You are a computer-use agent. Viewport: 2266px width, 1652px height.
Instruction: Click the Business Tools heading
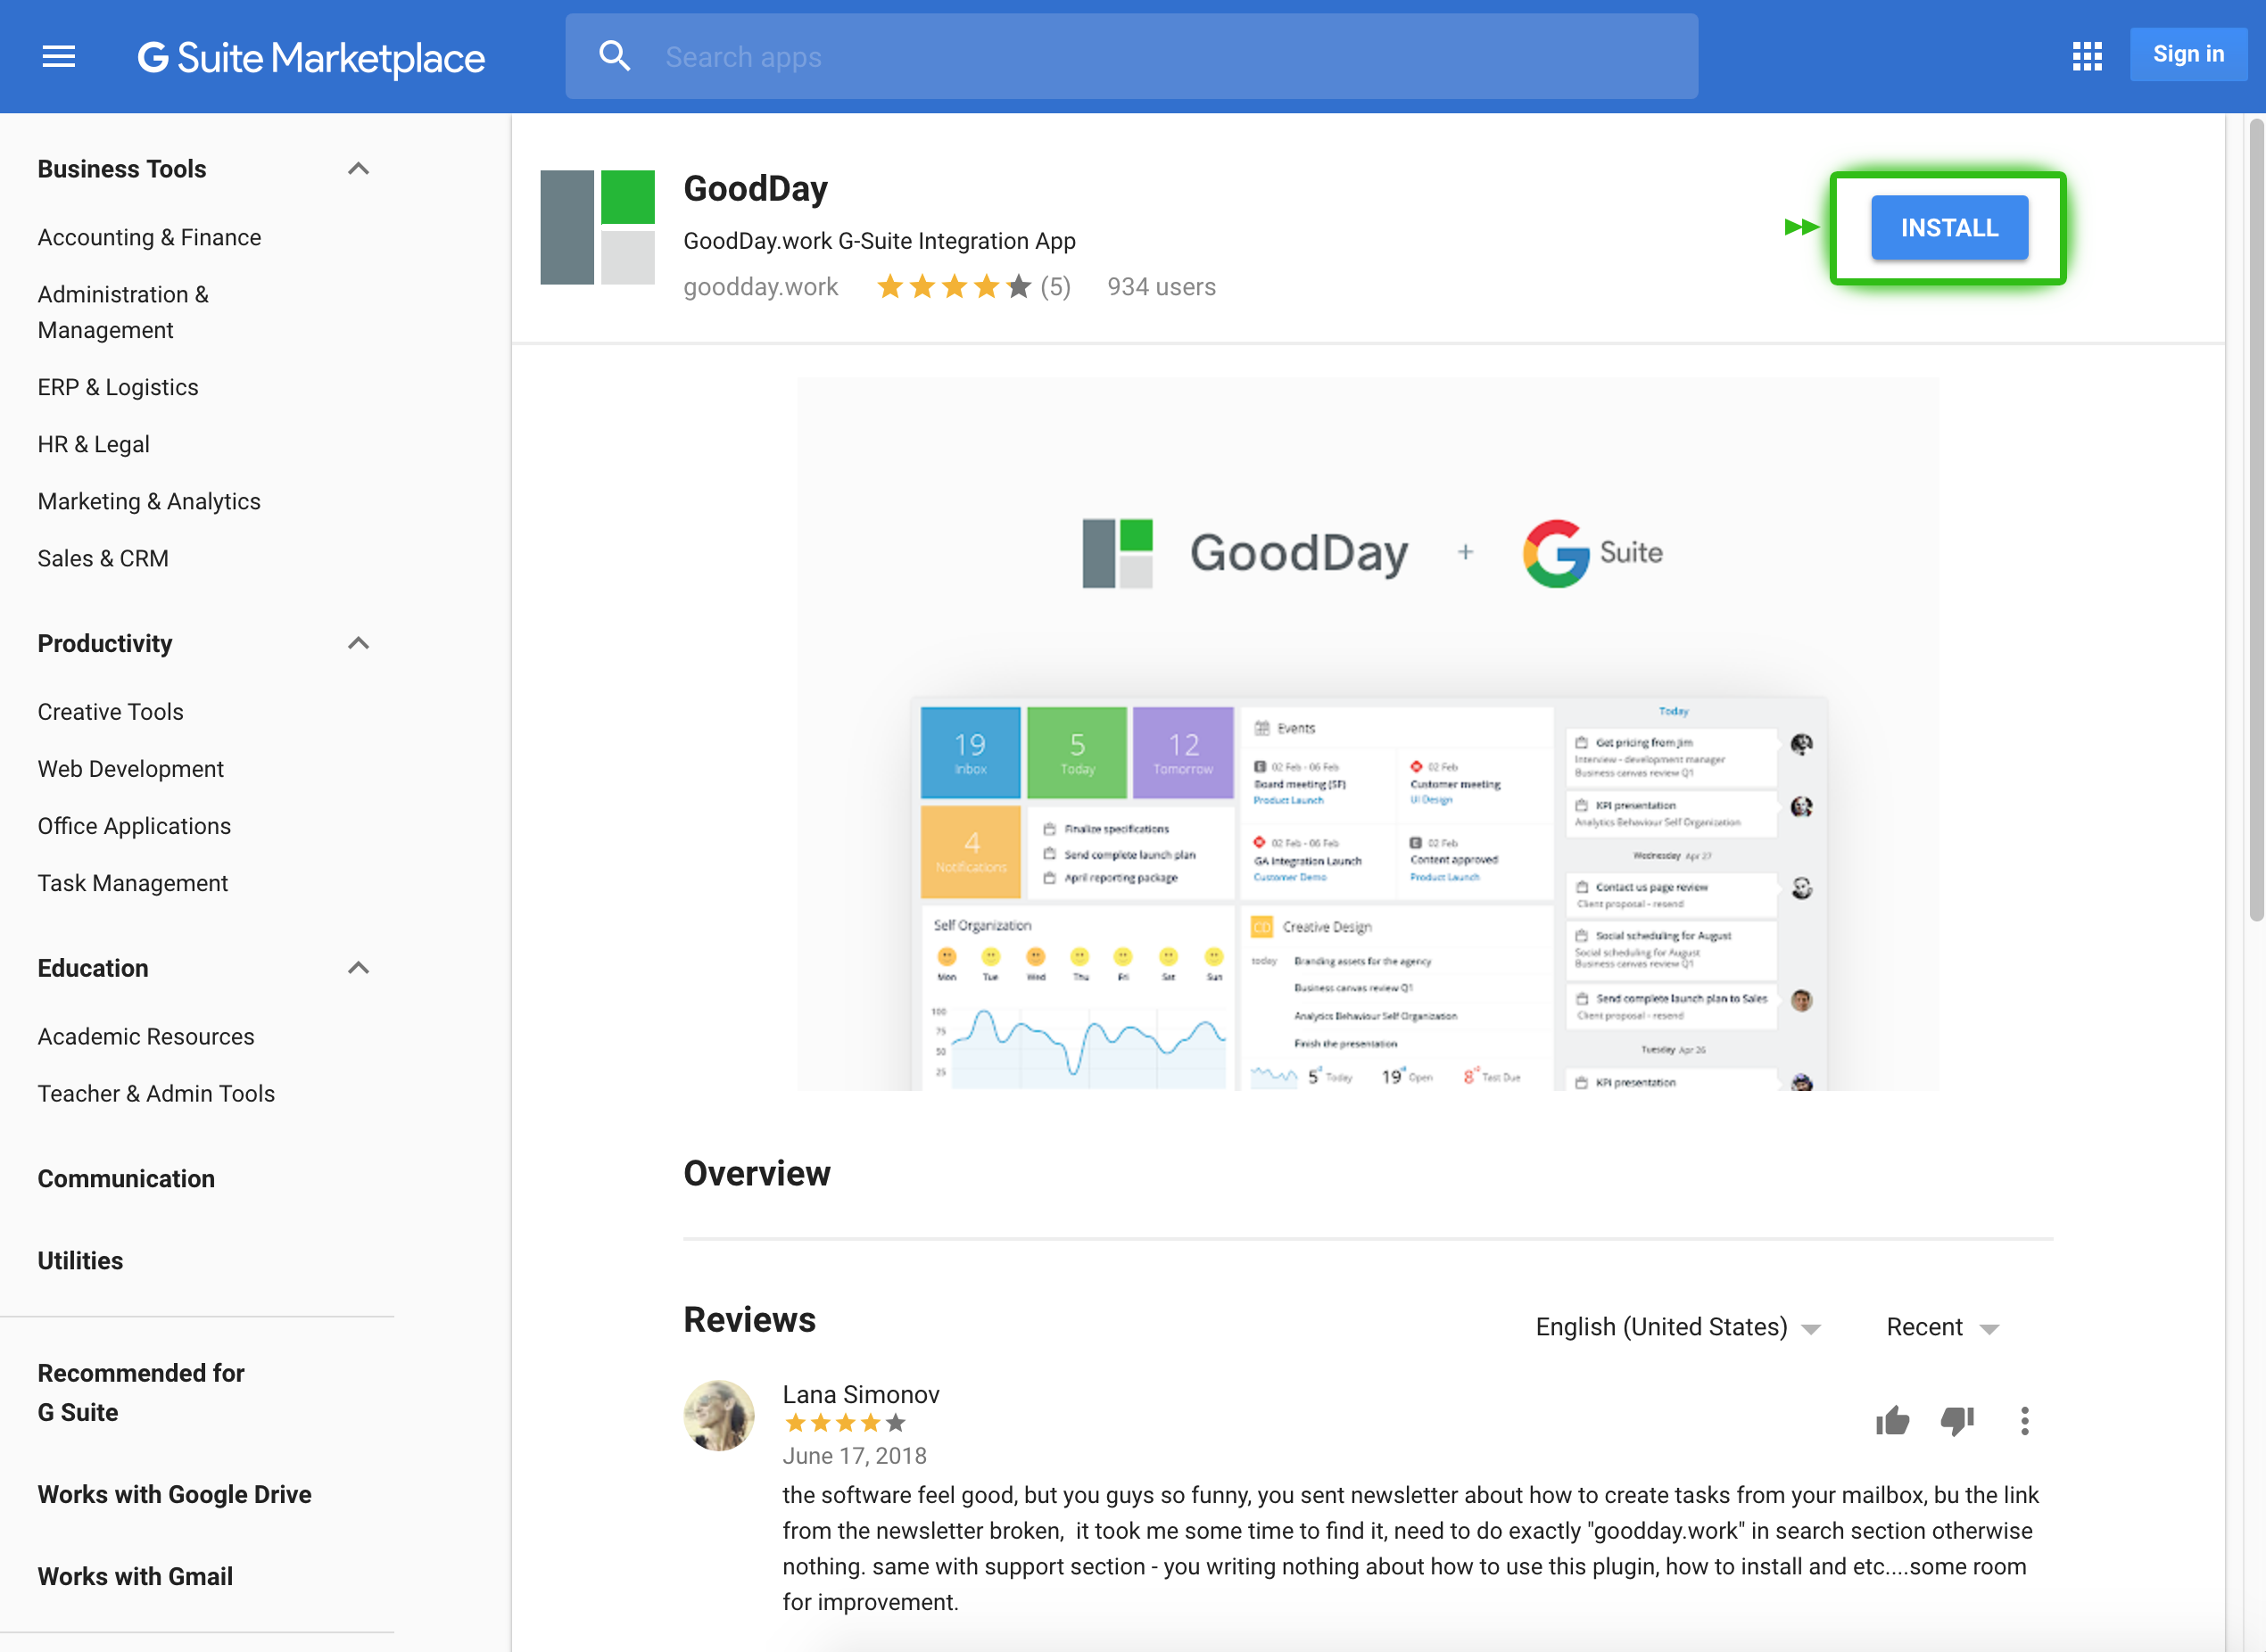click(121, 169)
